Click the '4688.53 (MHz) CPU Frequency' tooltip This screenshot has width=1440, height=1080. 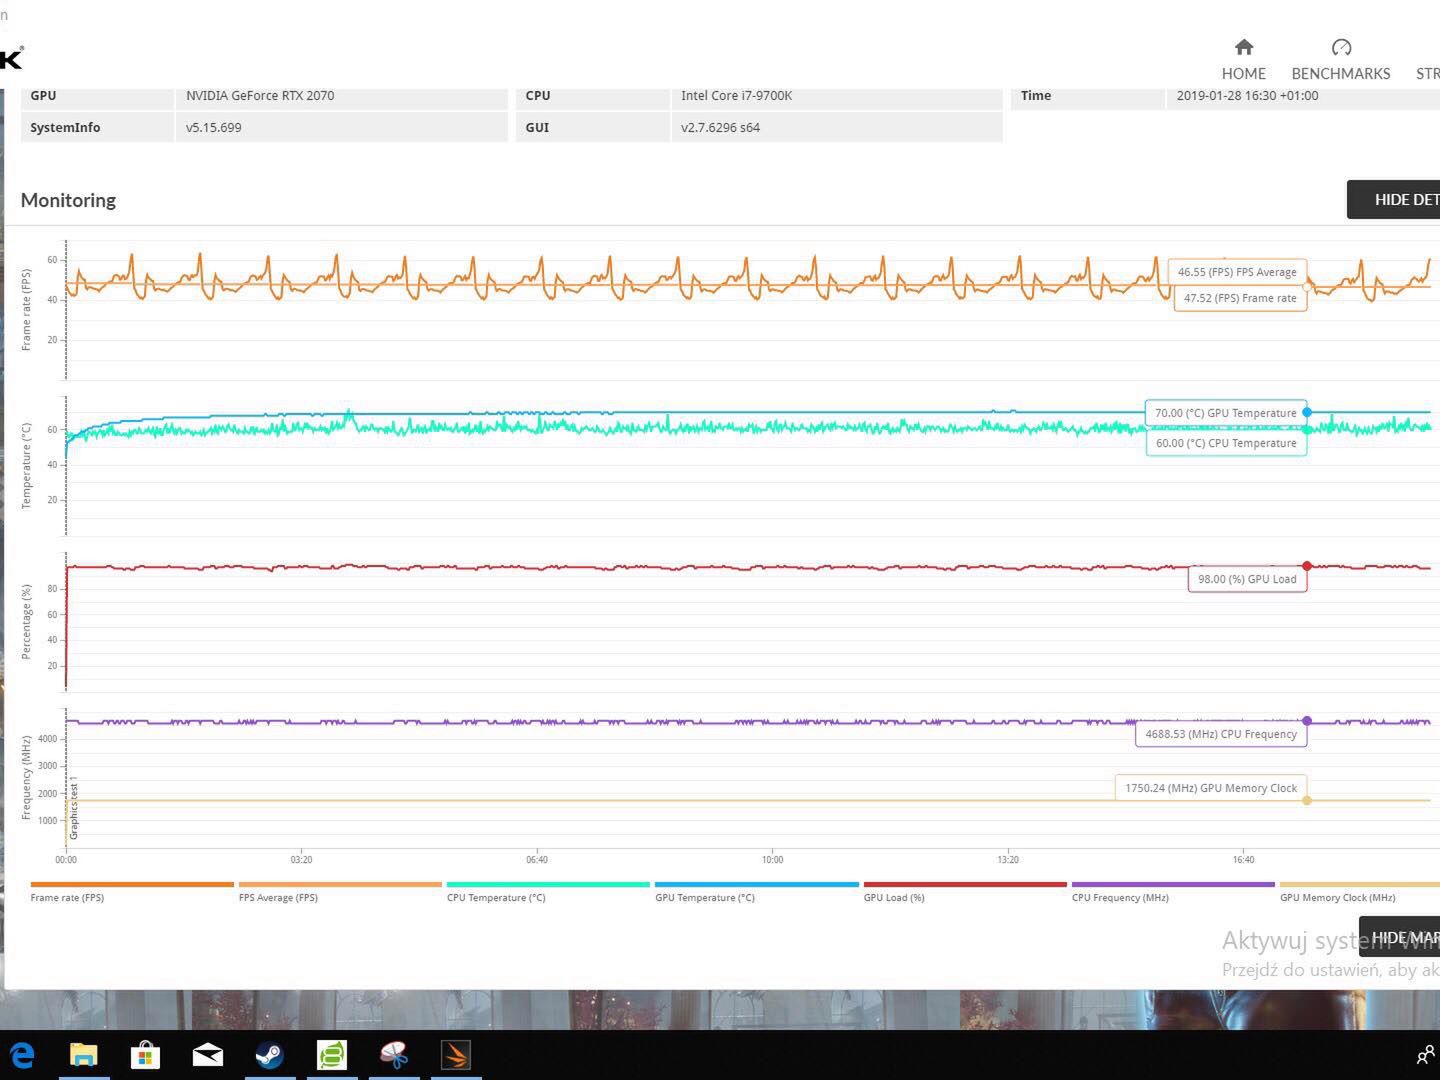point(1221,734)
